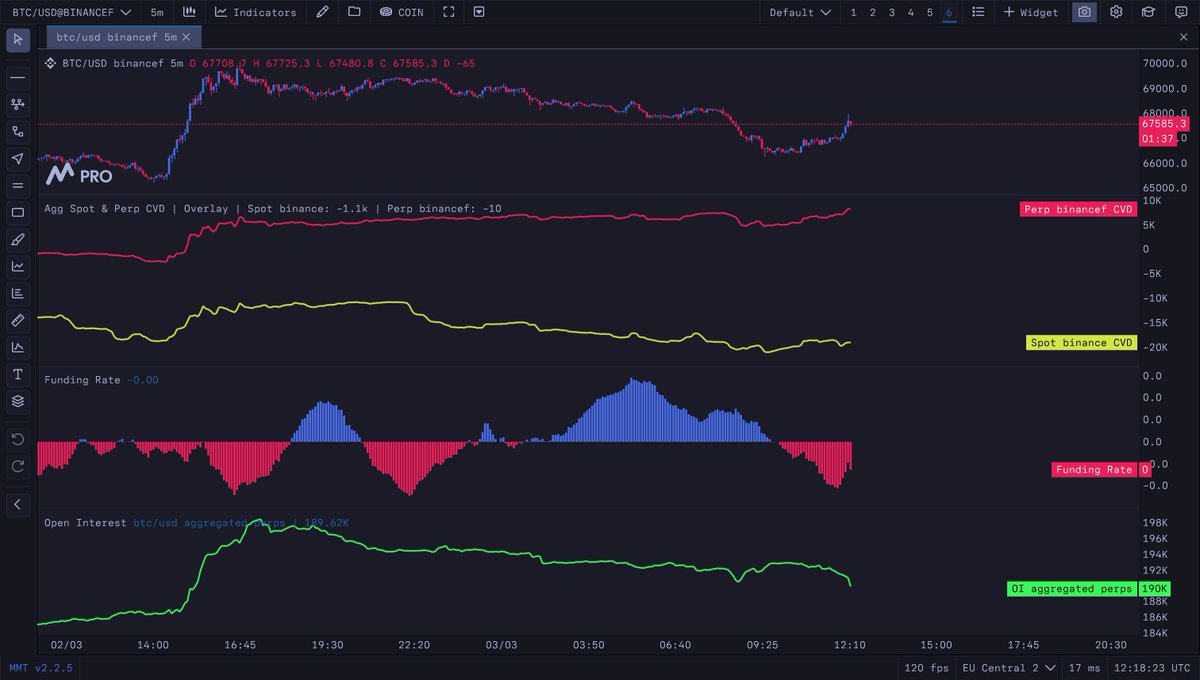
Task: Open the chart type candlestick selector
Action: pos(189,12)
